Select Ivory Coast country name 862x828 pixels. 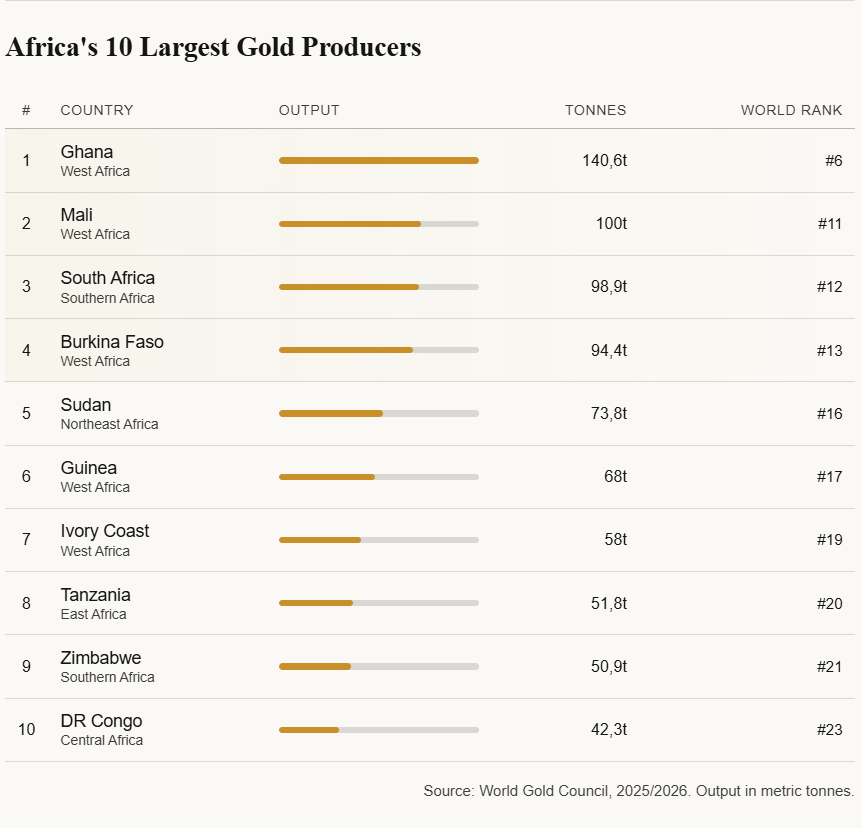click(x=105, y=531)
